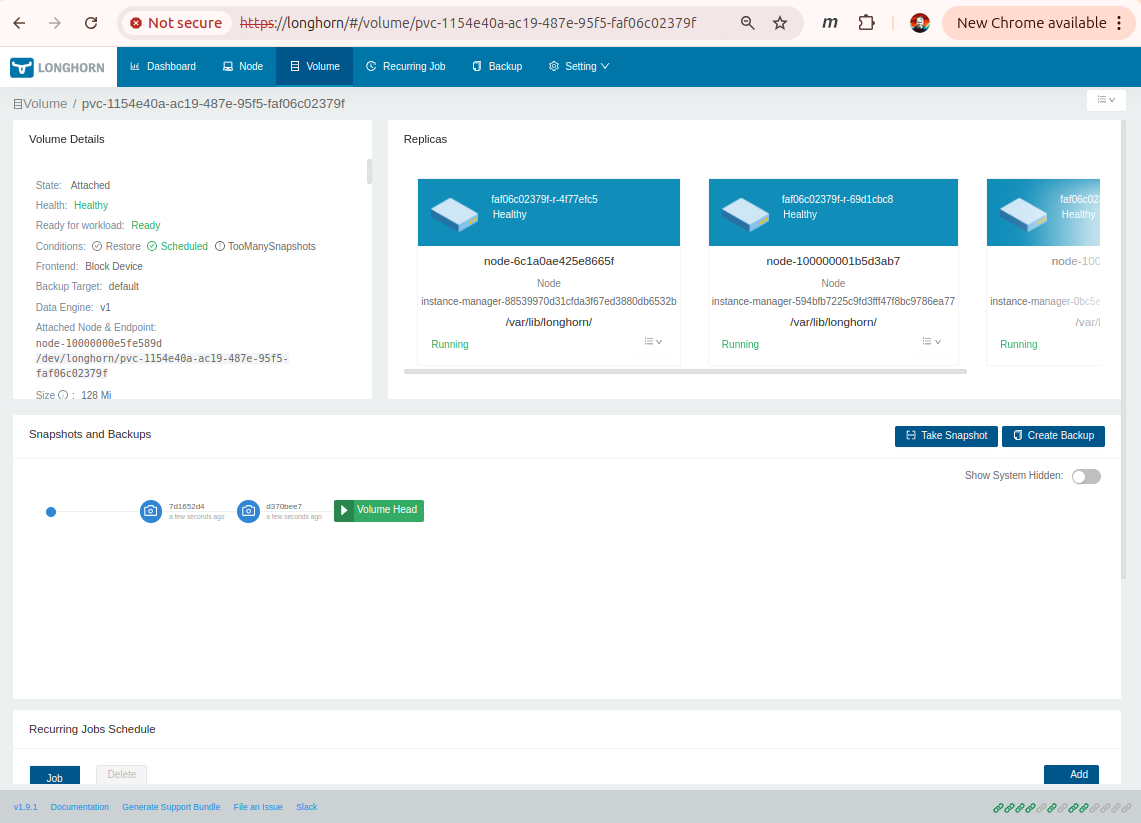This screenshot has height=823, width=1141.
Task: Open the Chrome three-dot menu
Action: (1119, 23)
